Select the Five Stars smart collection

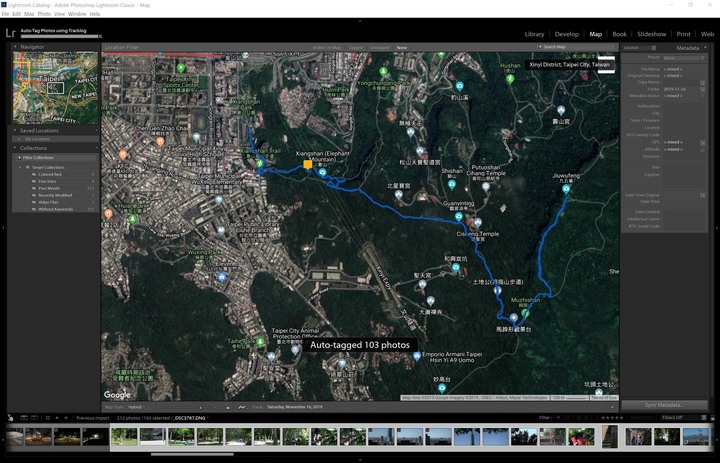[x=47, y=181]
